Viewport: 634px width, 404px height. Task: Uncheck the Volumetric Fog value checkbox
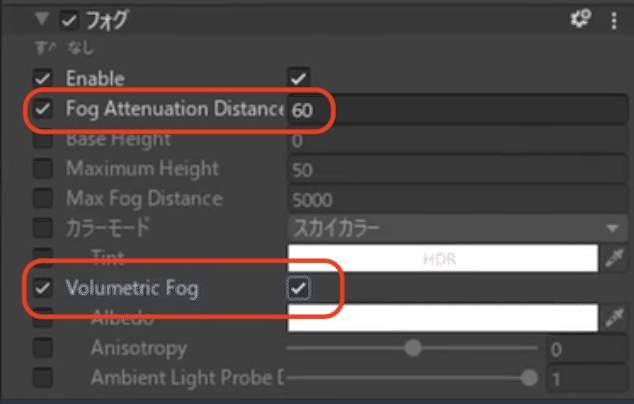(x=299, y=289)
